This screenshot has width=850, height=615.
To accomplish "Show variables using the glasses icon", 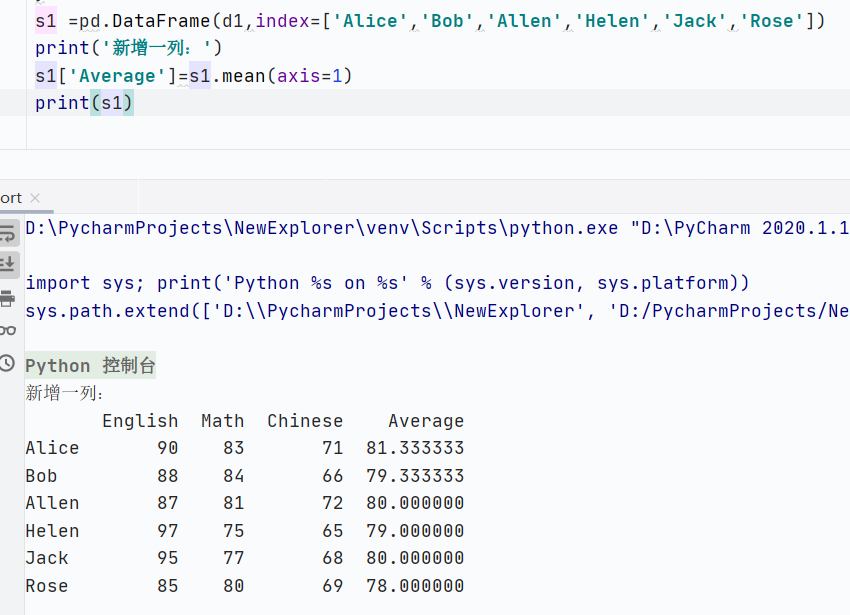I will 7,330.
